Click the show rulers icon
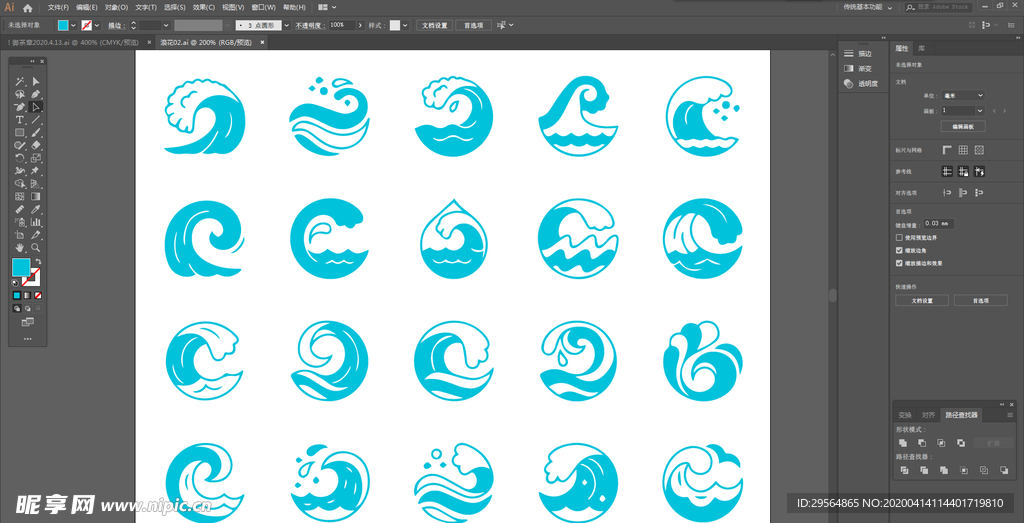Viewport: 1024px width, 523px height. 947,150
